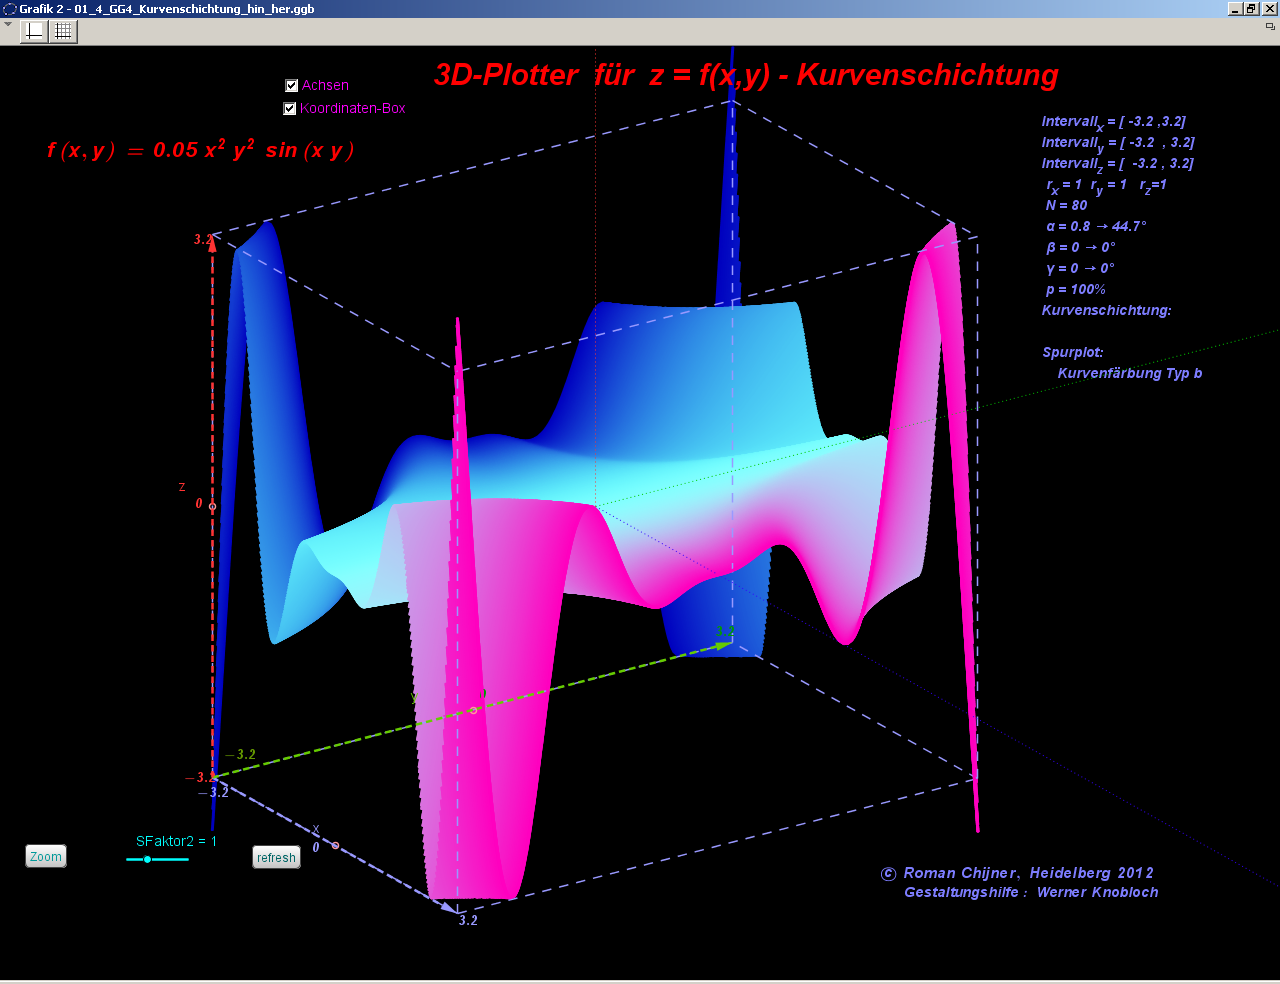Click the 3D-Plotter title text
The image size is (1280, 984).
(746, 75)
